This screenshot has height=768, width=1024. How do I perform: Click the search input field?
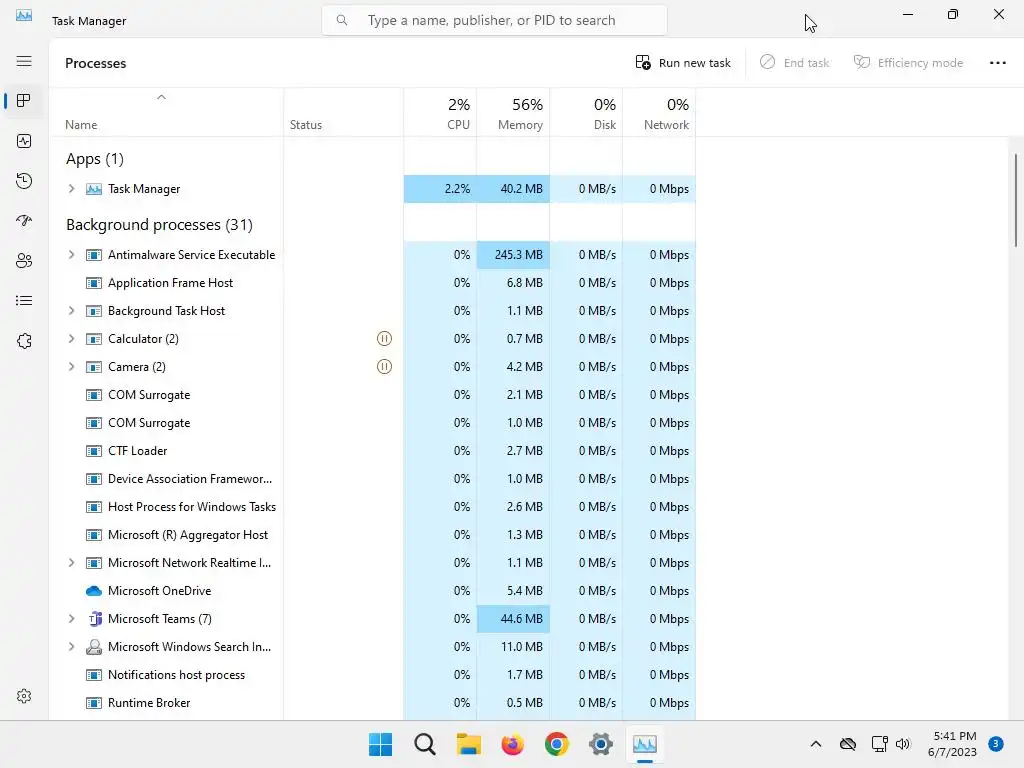click(x=494, y=20)
